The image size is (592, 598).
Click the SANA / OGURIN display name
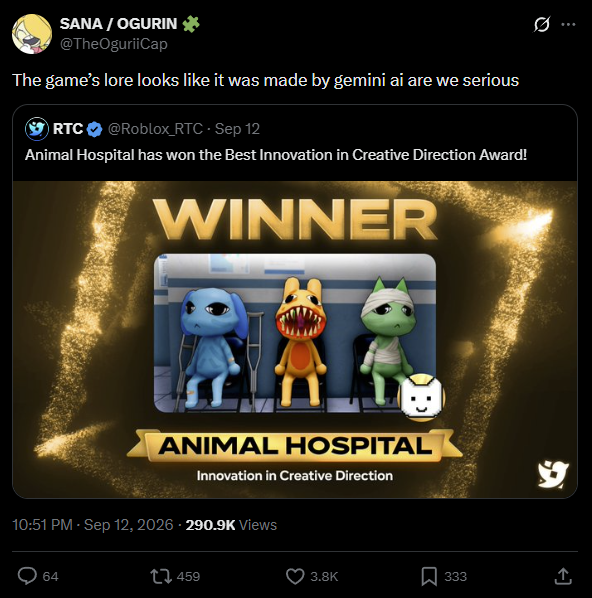click(118, 24)
